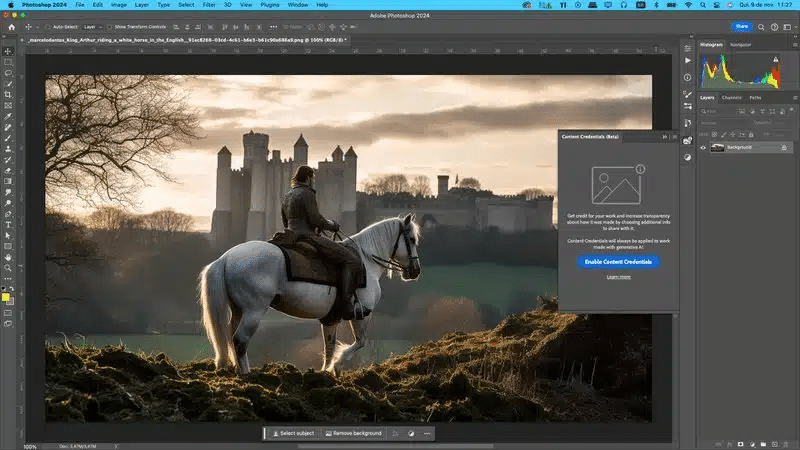Click the Select subject button
Viewport: 800px width, 450px height.
coord(294,433)
